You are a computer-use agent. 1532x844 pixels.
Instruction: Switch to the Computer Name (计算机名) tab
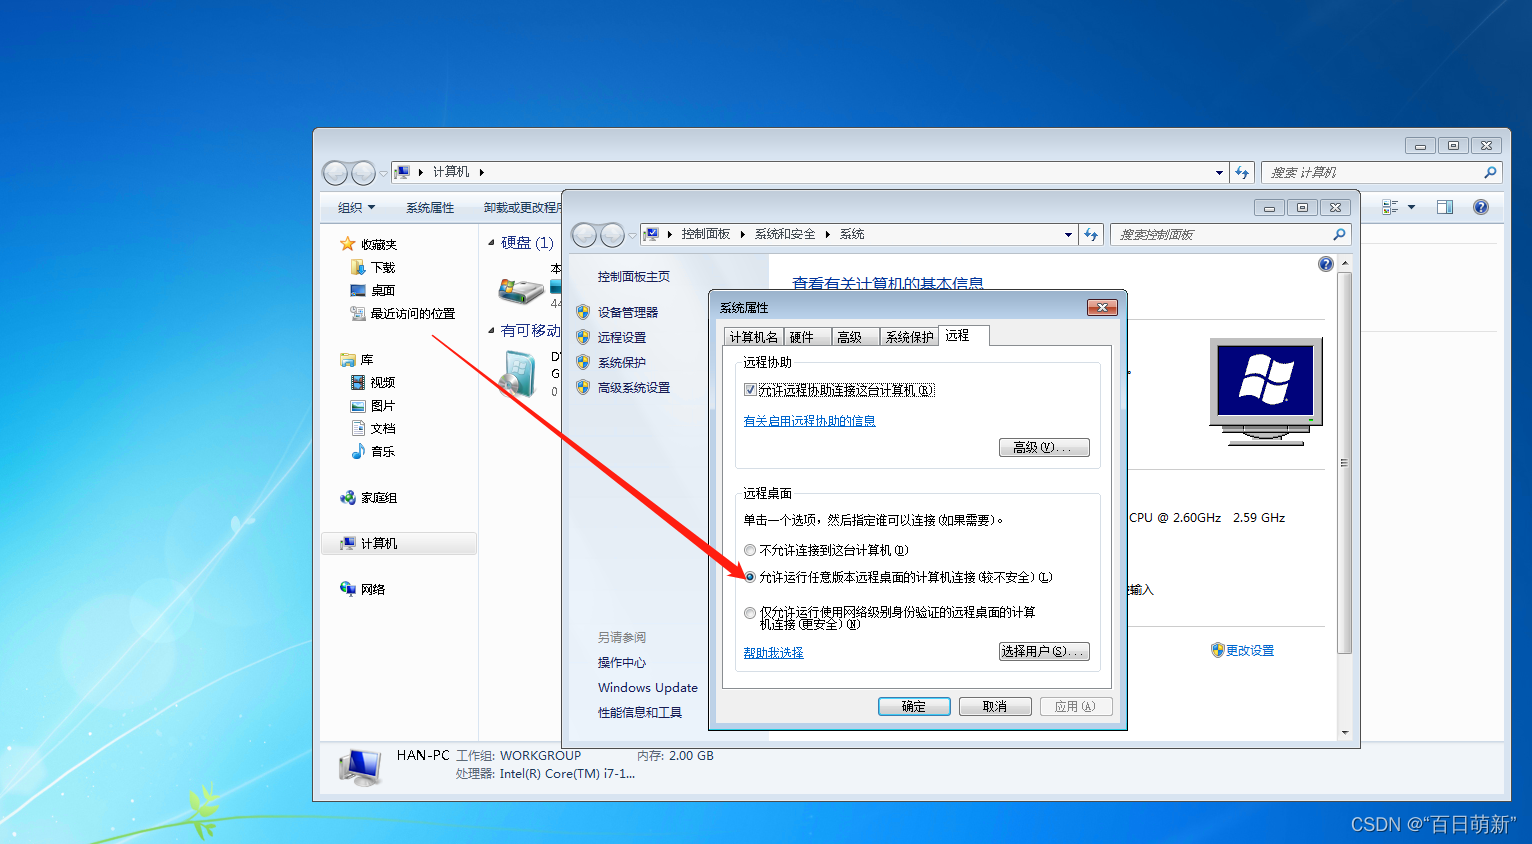tap(753, 337)
